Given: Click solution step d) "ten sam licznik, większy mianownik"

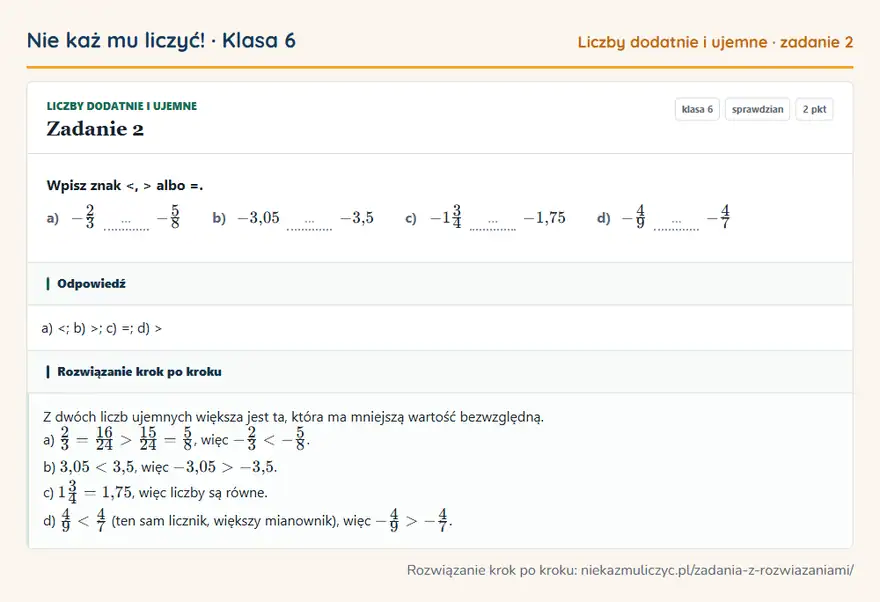Looking at the screenshot, I should tap(248, 520).
